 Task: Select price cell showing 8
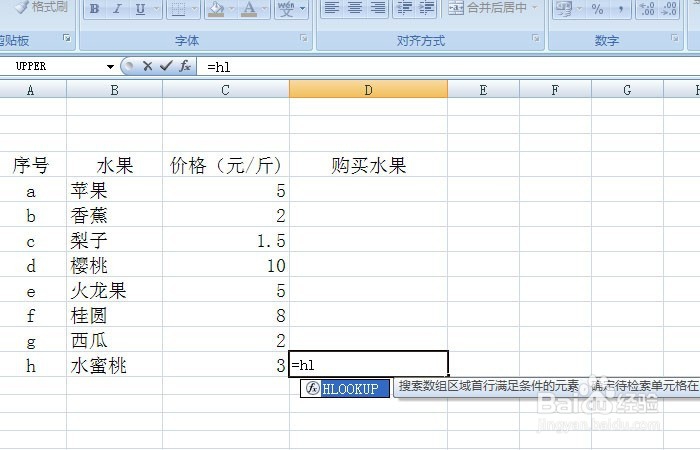tap(225, 316)
